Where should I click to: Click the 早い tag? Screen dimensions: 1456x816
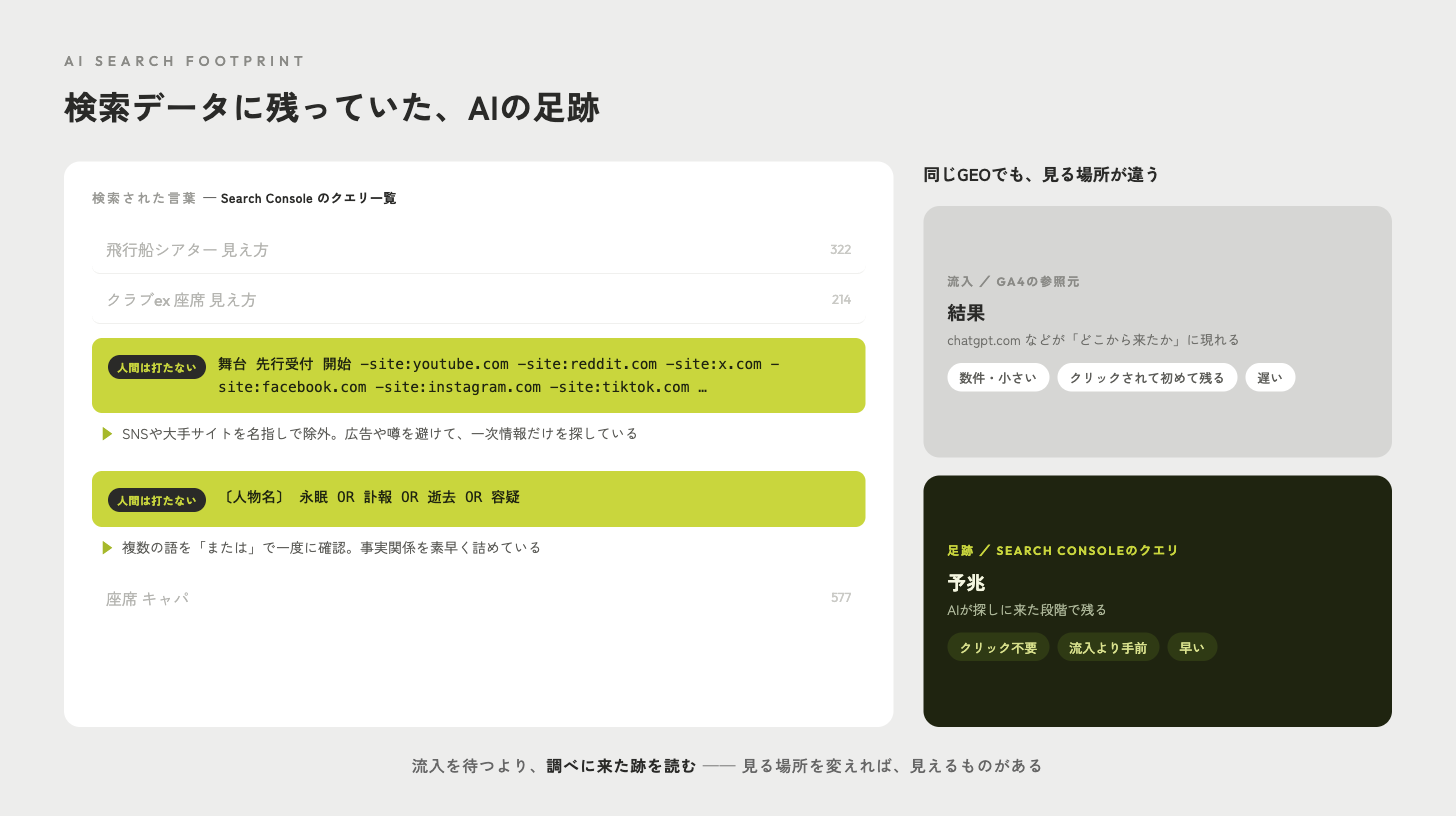pos(1192,647)
